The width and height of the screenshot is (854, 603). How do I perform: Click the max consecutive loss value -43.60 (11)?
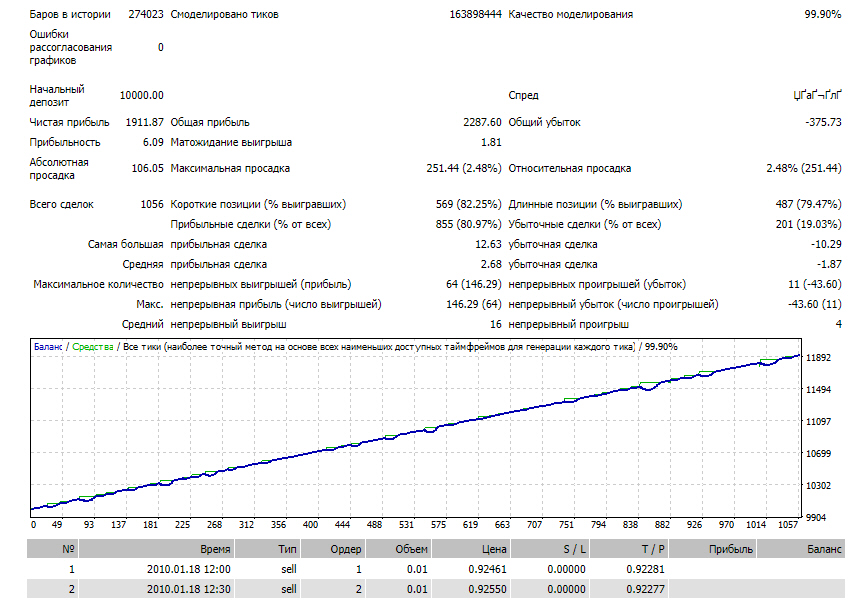coord(815,304)
